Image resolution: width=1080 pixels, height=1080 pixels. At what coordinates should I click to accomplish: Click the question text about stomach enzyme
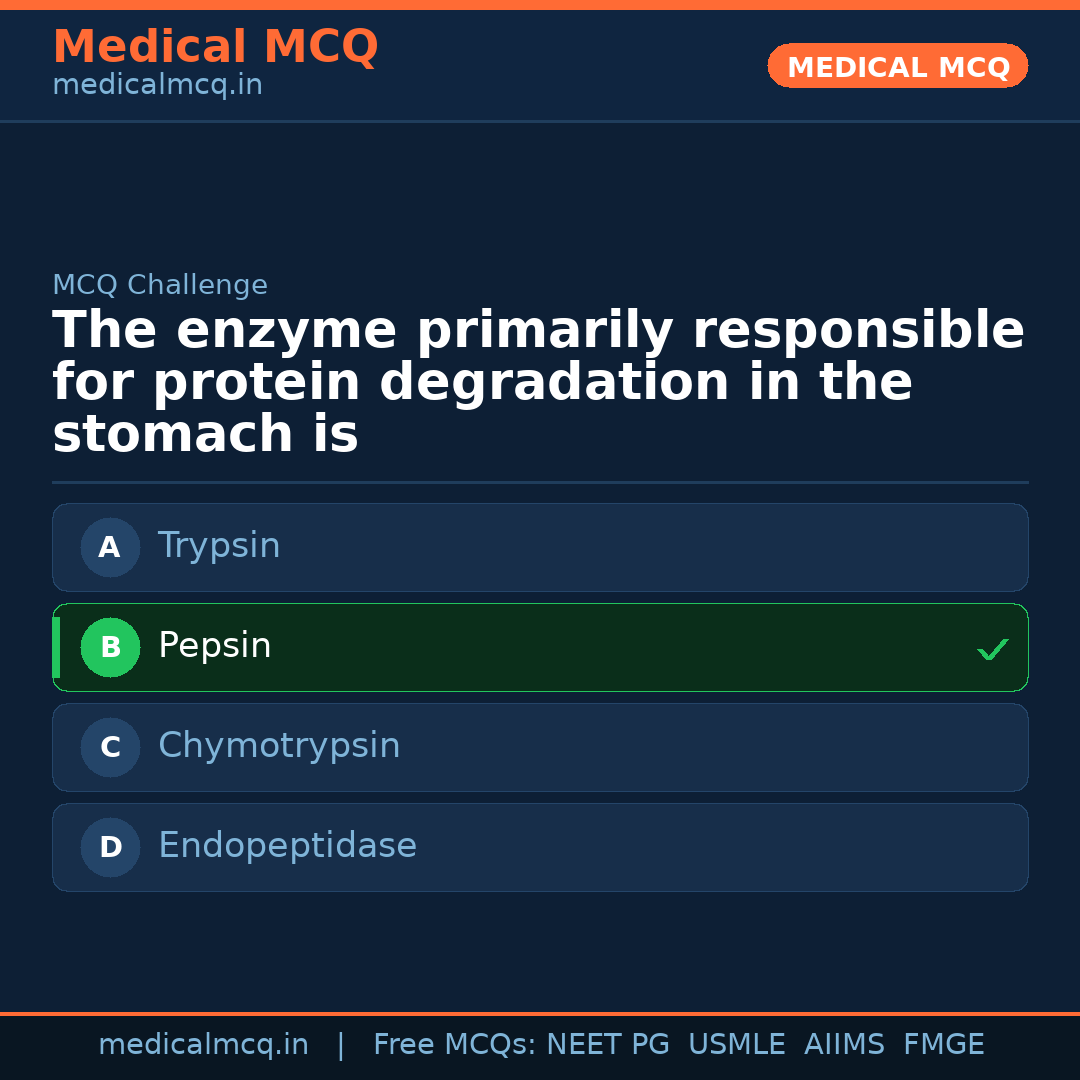[x=538, y=383]
